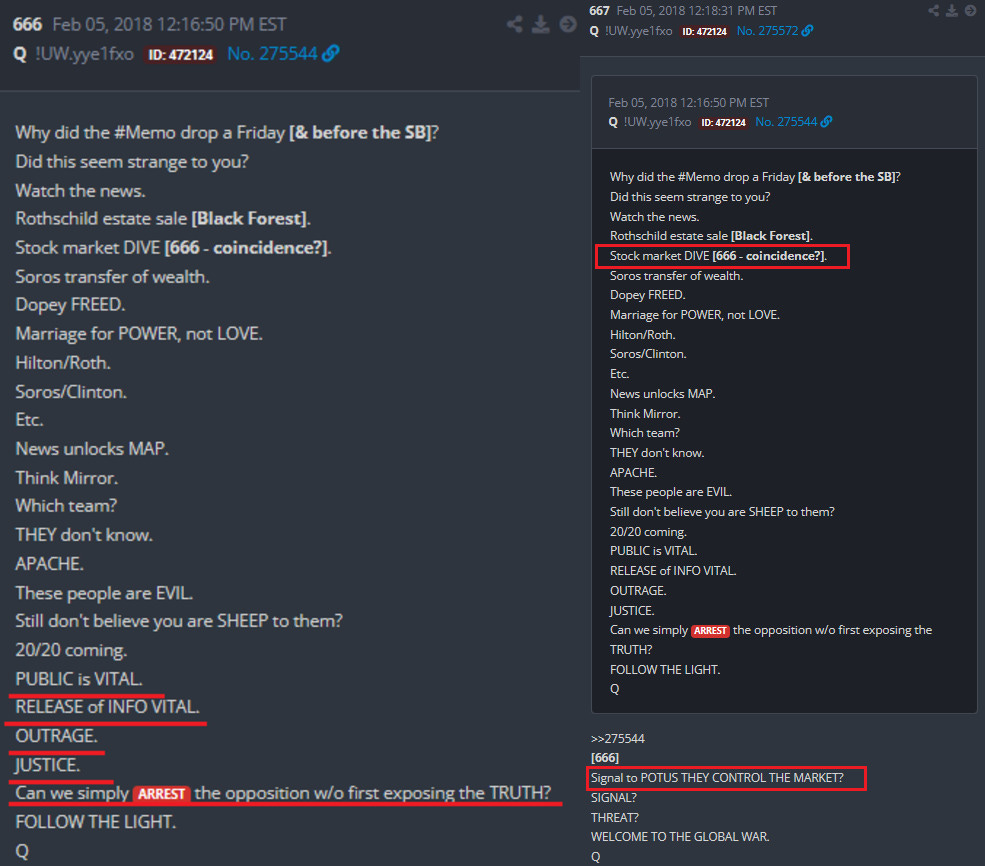Click ID: 472124 badge on post 666
Viewport: 985px width, 866px height.
click(180, 55)
